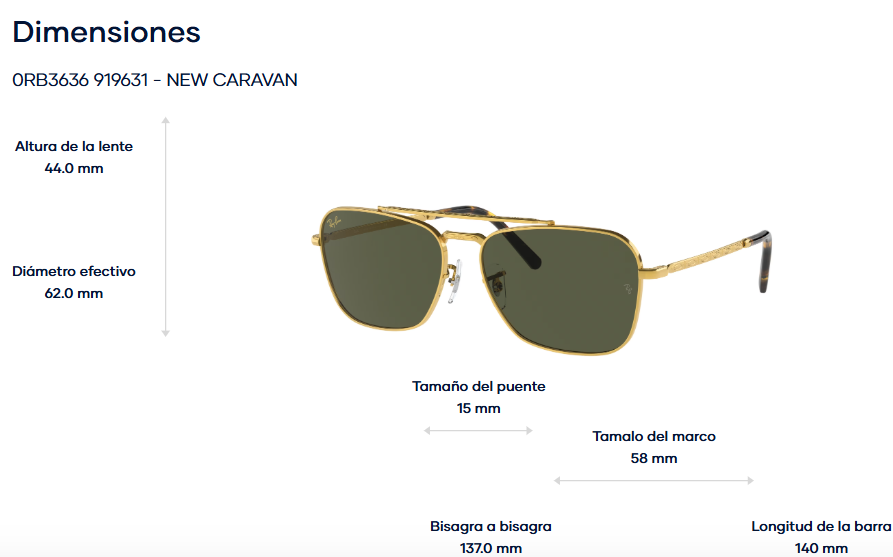Select the 0RB3636 919631 - NEW CARAVAN model text
The width and height of the screenshot is (893, 557).
pos(155,80)
